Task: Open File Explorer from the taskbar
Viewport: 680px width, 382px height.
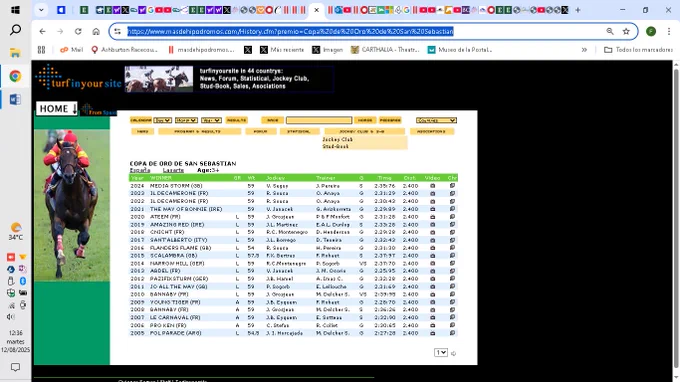Action: [15, 53]
